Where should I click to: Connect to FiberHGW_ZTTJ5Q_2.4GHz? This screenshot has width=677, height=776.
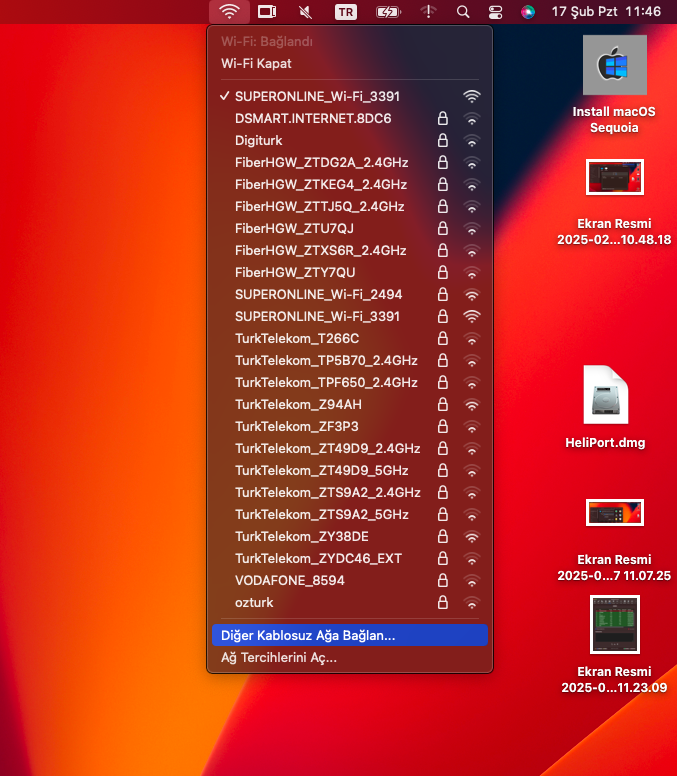[x=350, y=206]
